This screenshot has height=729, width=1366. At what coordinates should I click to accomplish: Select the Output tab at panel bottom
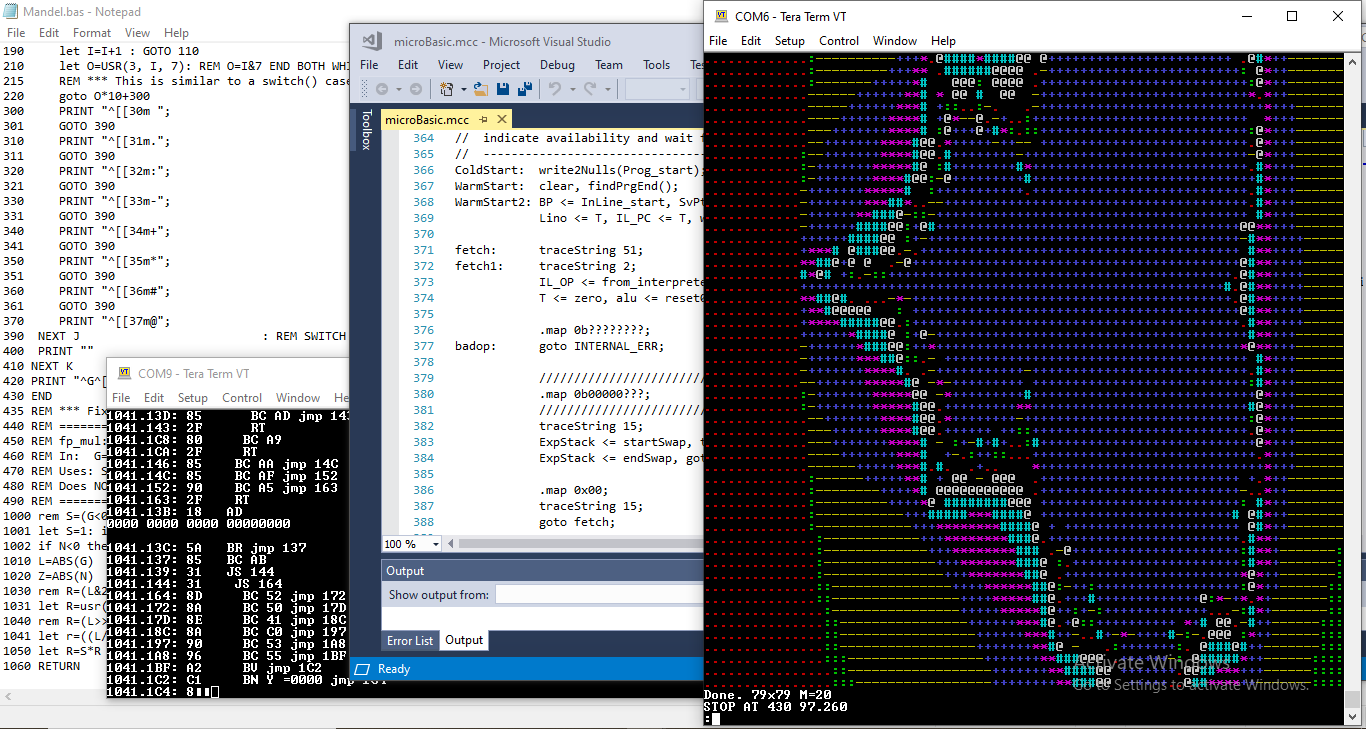coord(464,641)
